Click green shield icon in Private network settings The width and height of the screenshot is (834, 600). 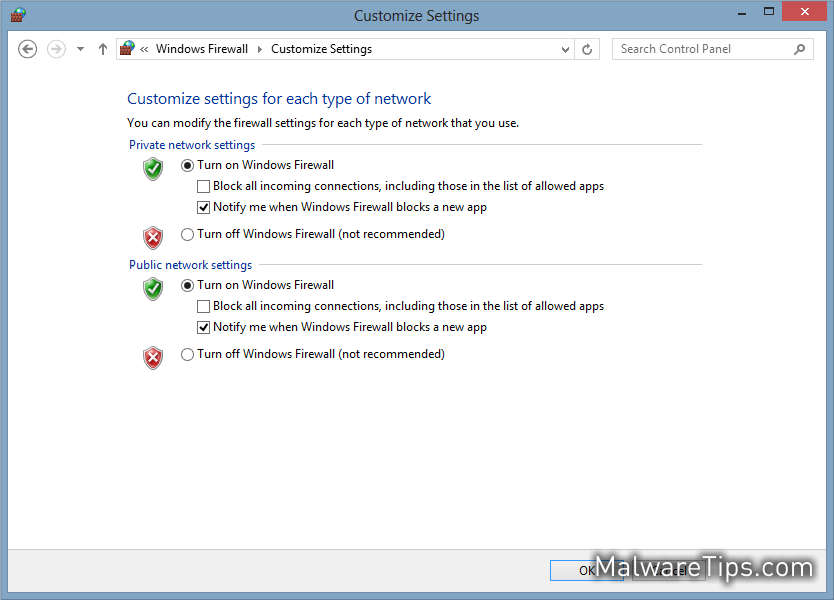click(x=153, y=169)
